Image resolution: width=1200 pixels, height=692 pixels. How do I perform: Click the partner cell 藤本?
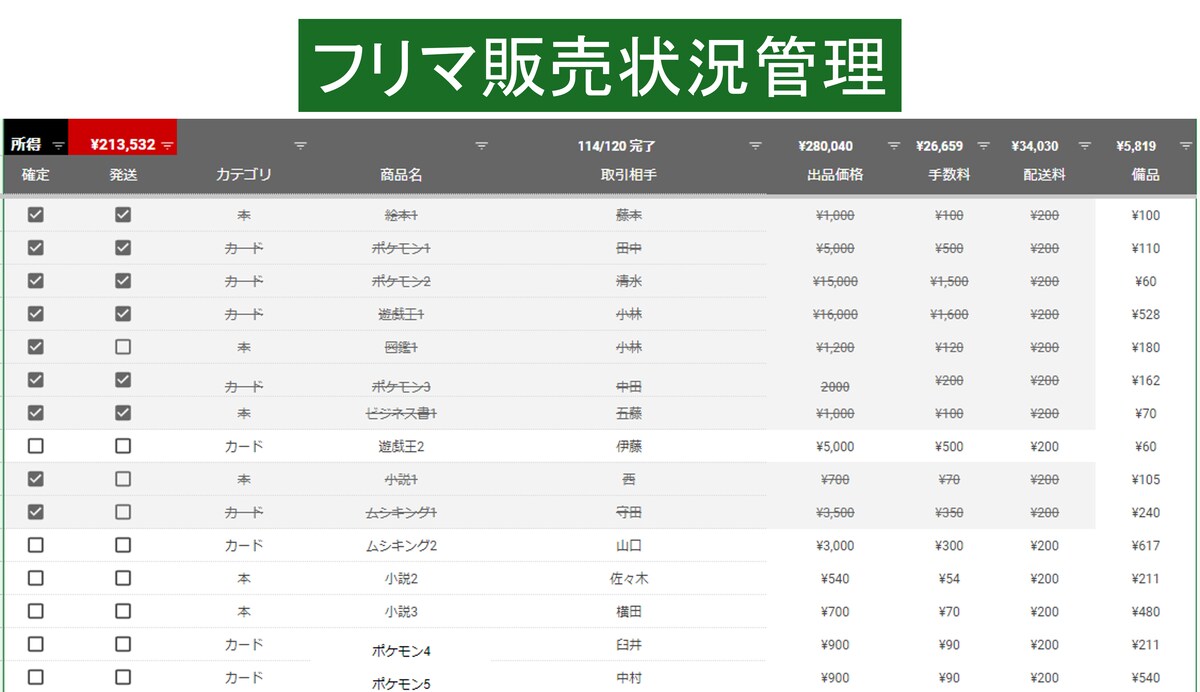point(629,214)
